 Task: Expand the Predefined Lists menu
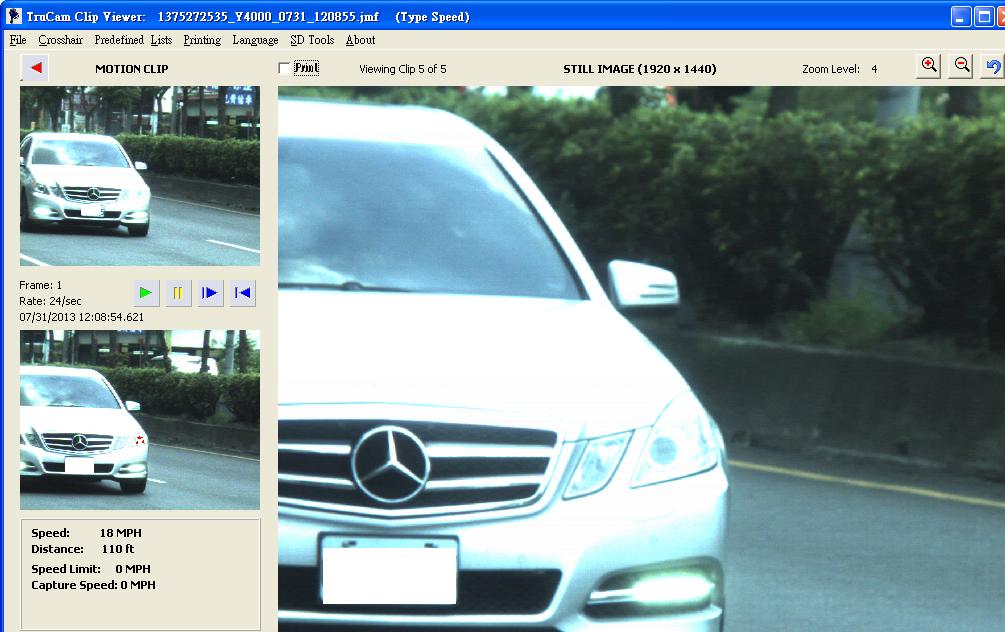tap(133, 40)
